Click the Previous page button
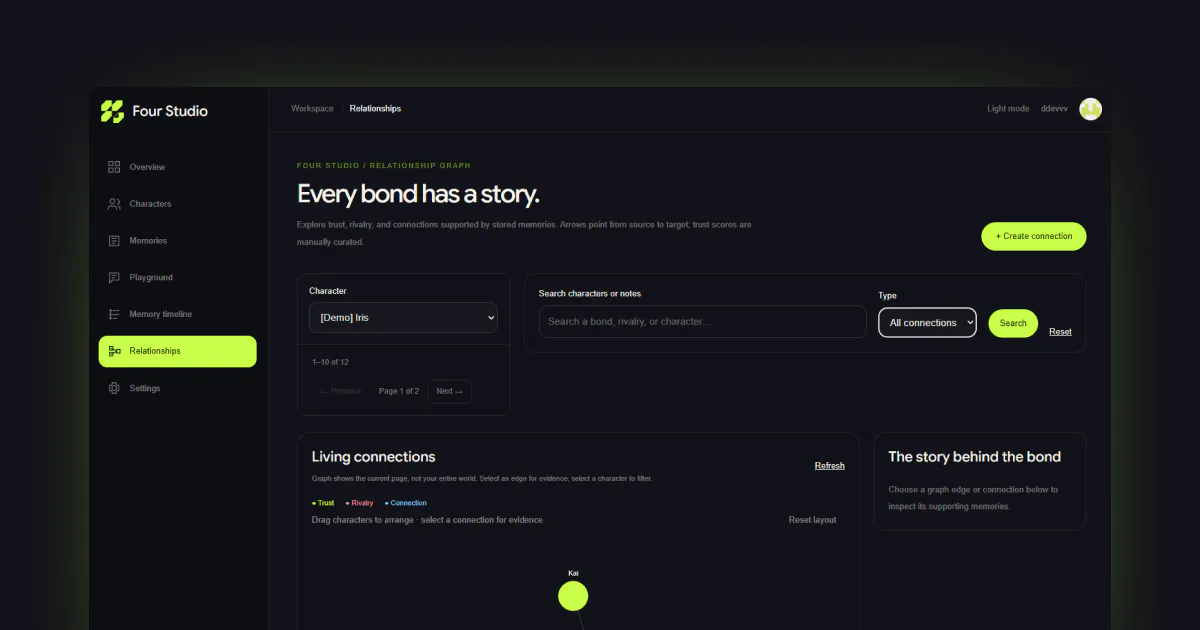Screen dimensions: 1200x630 point(341,391)
